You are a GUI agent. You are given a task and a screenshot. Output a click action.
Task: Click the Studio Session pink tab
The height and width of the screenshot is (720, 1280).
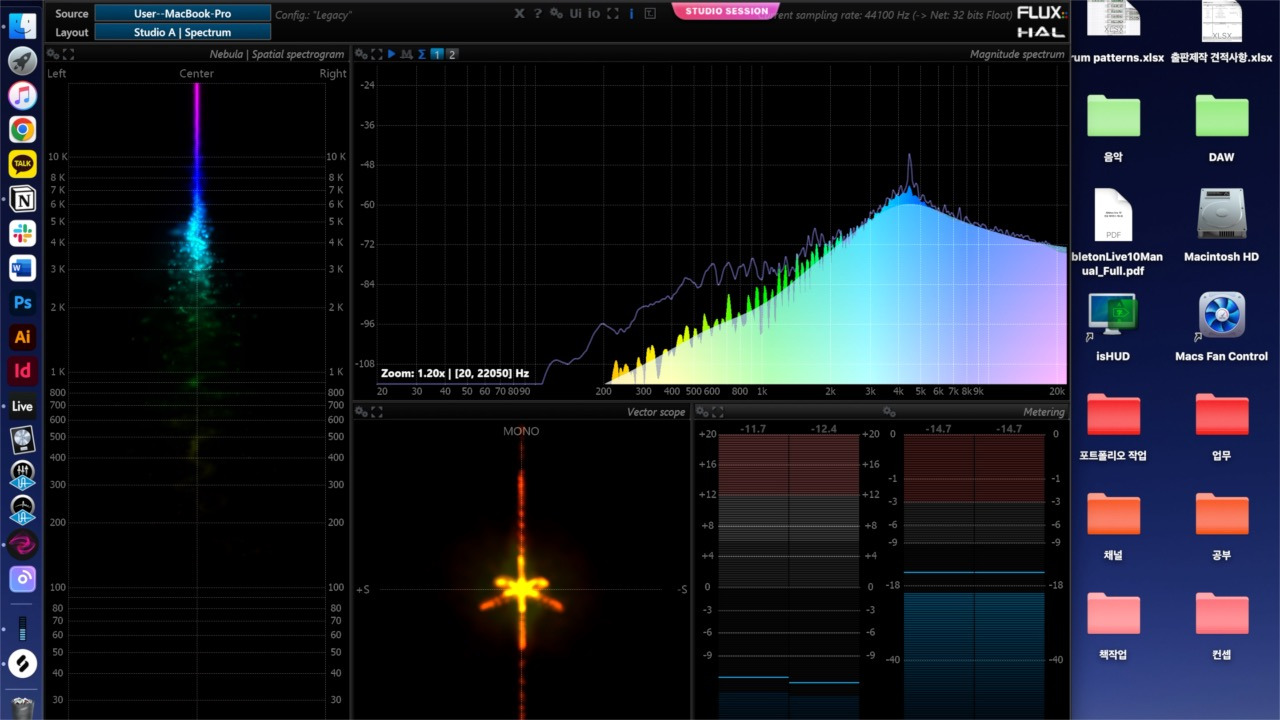727,11
